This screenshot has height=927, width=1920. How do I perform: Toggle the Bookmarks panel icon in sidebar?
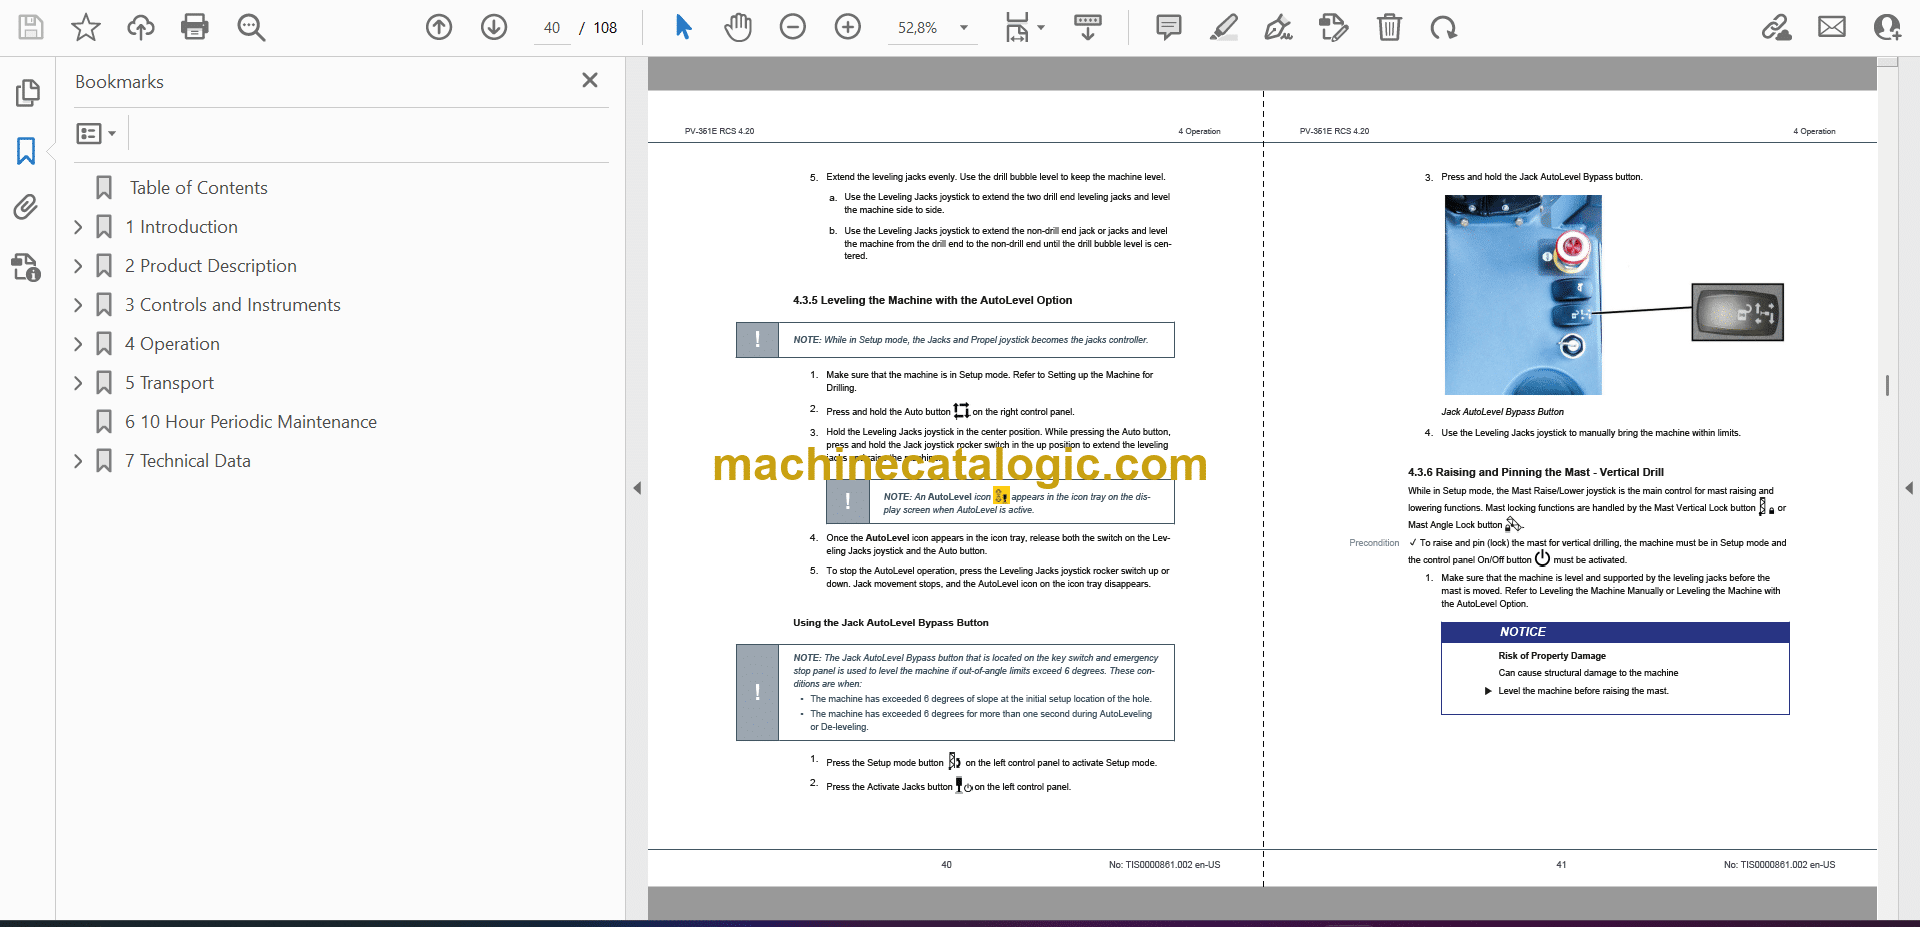(26, 151)
